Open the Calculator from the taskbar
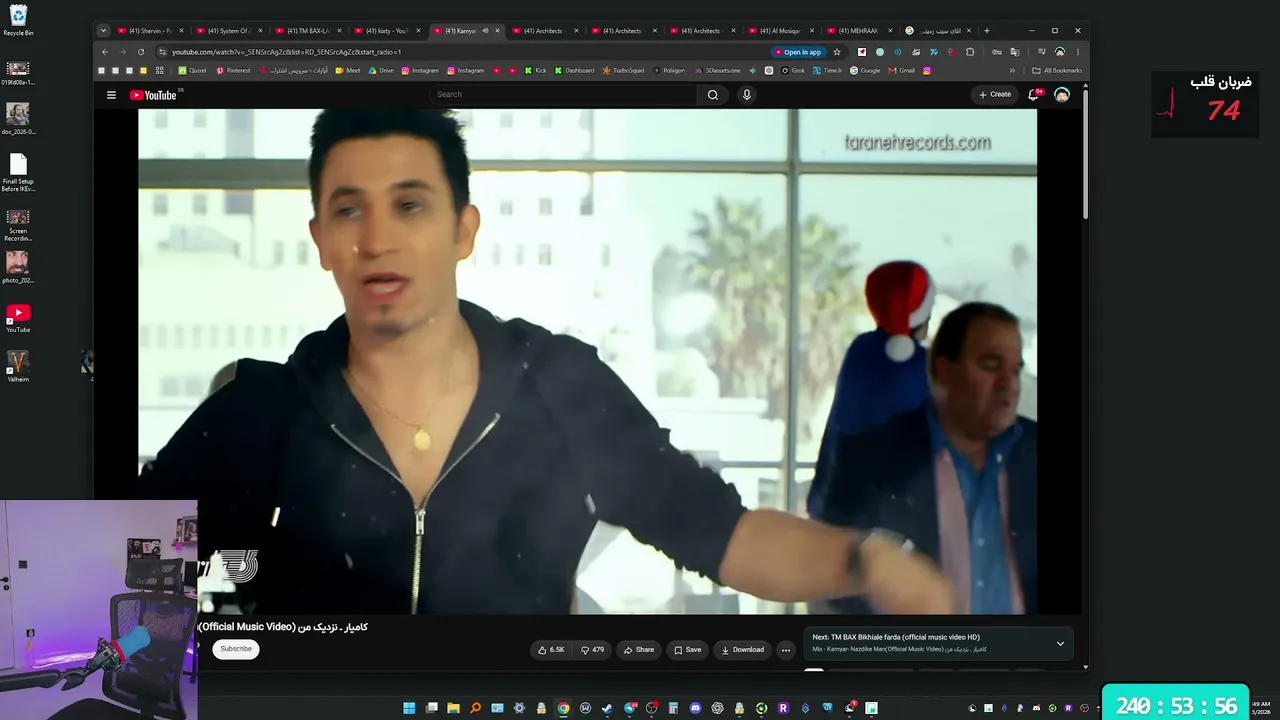1280x720 pixels. [673, 708]
